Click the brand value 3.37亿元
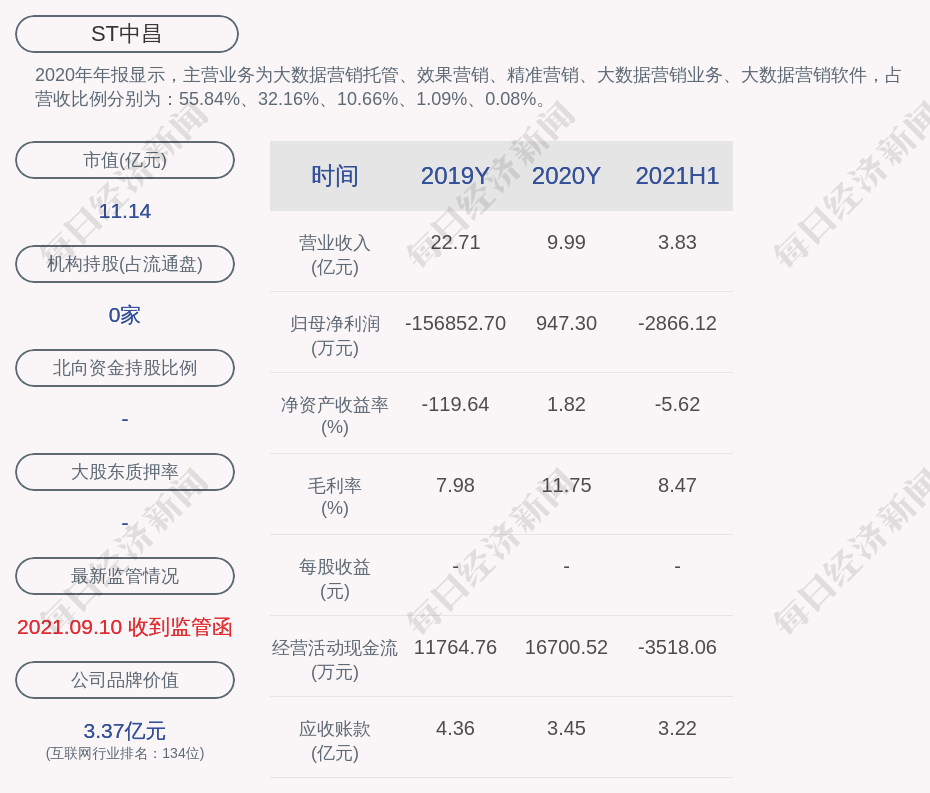The height and width of the screenshot is (793, 930). (x=125, y=731)
